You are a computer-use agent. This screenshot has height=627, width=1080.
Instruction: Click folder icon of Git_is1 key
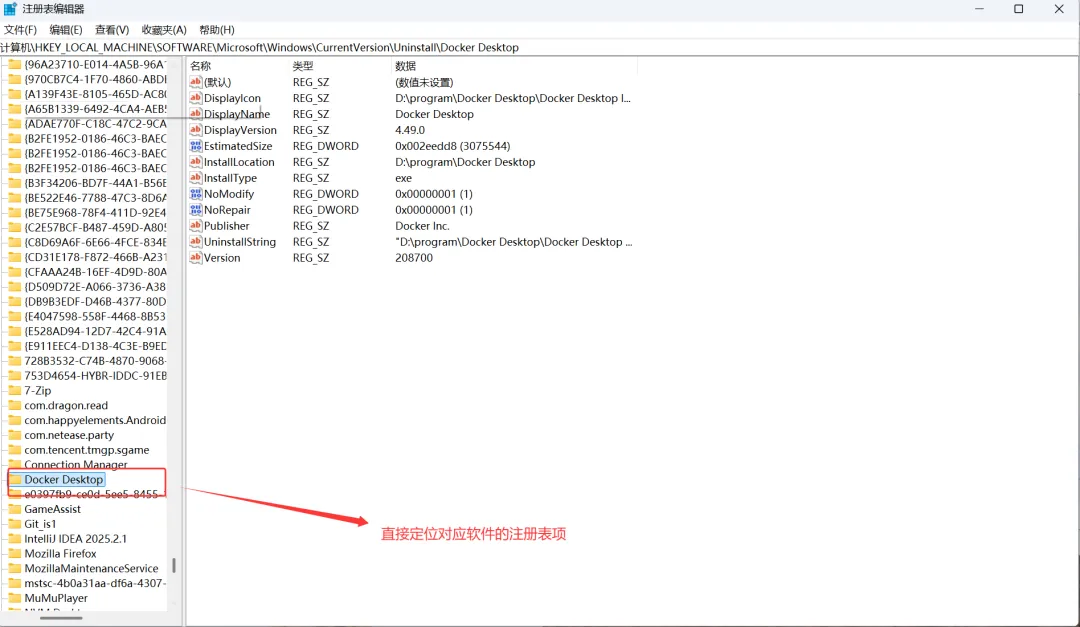pos(14,524)
